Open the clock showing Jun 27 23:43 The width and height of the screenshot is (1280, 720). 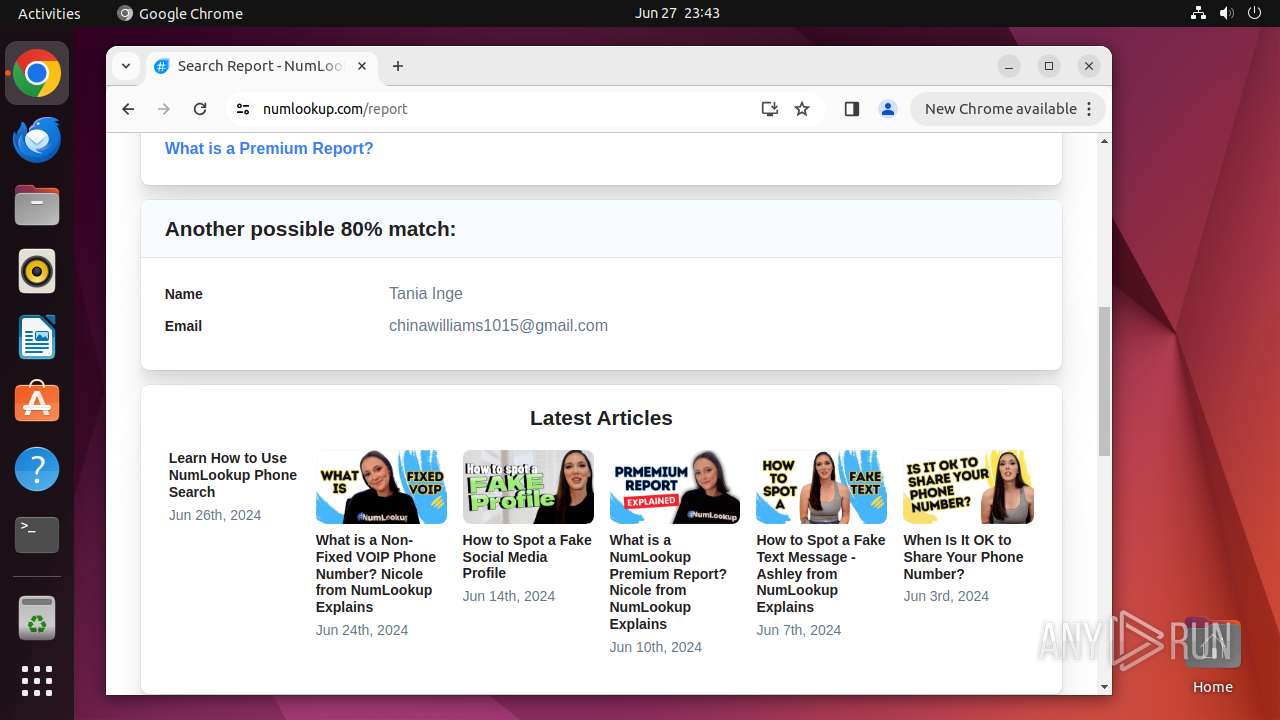click(x=677, y=13)
